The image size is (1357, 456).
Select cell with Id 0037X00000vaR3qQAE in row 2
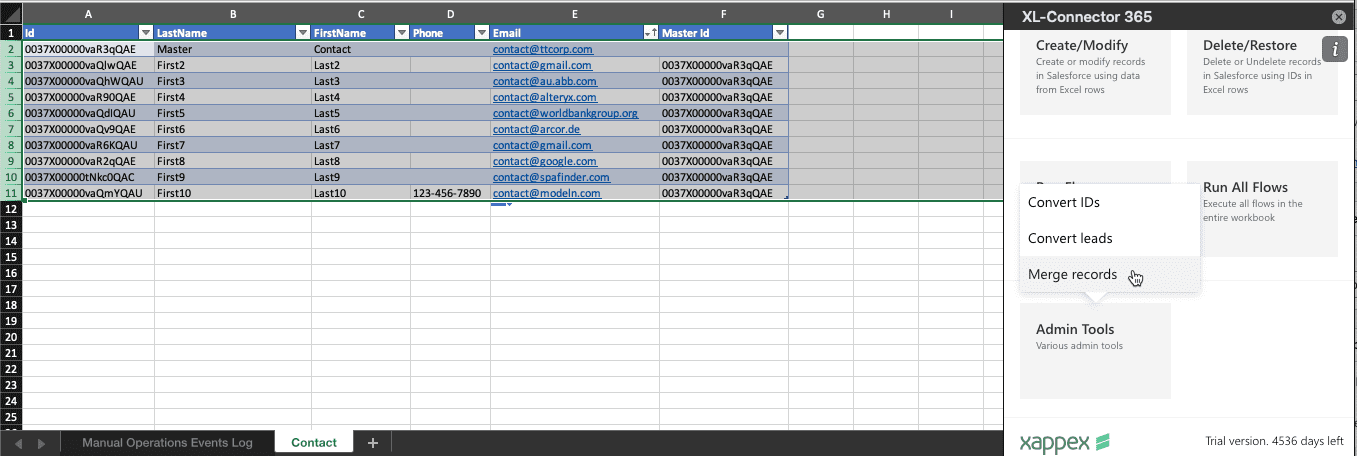click(88, 49)
